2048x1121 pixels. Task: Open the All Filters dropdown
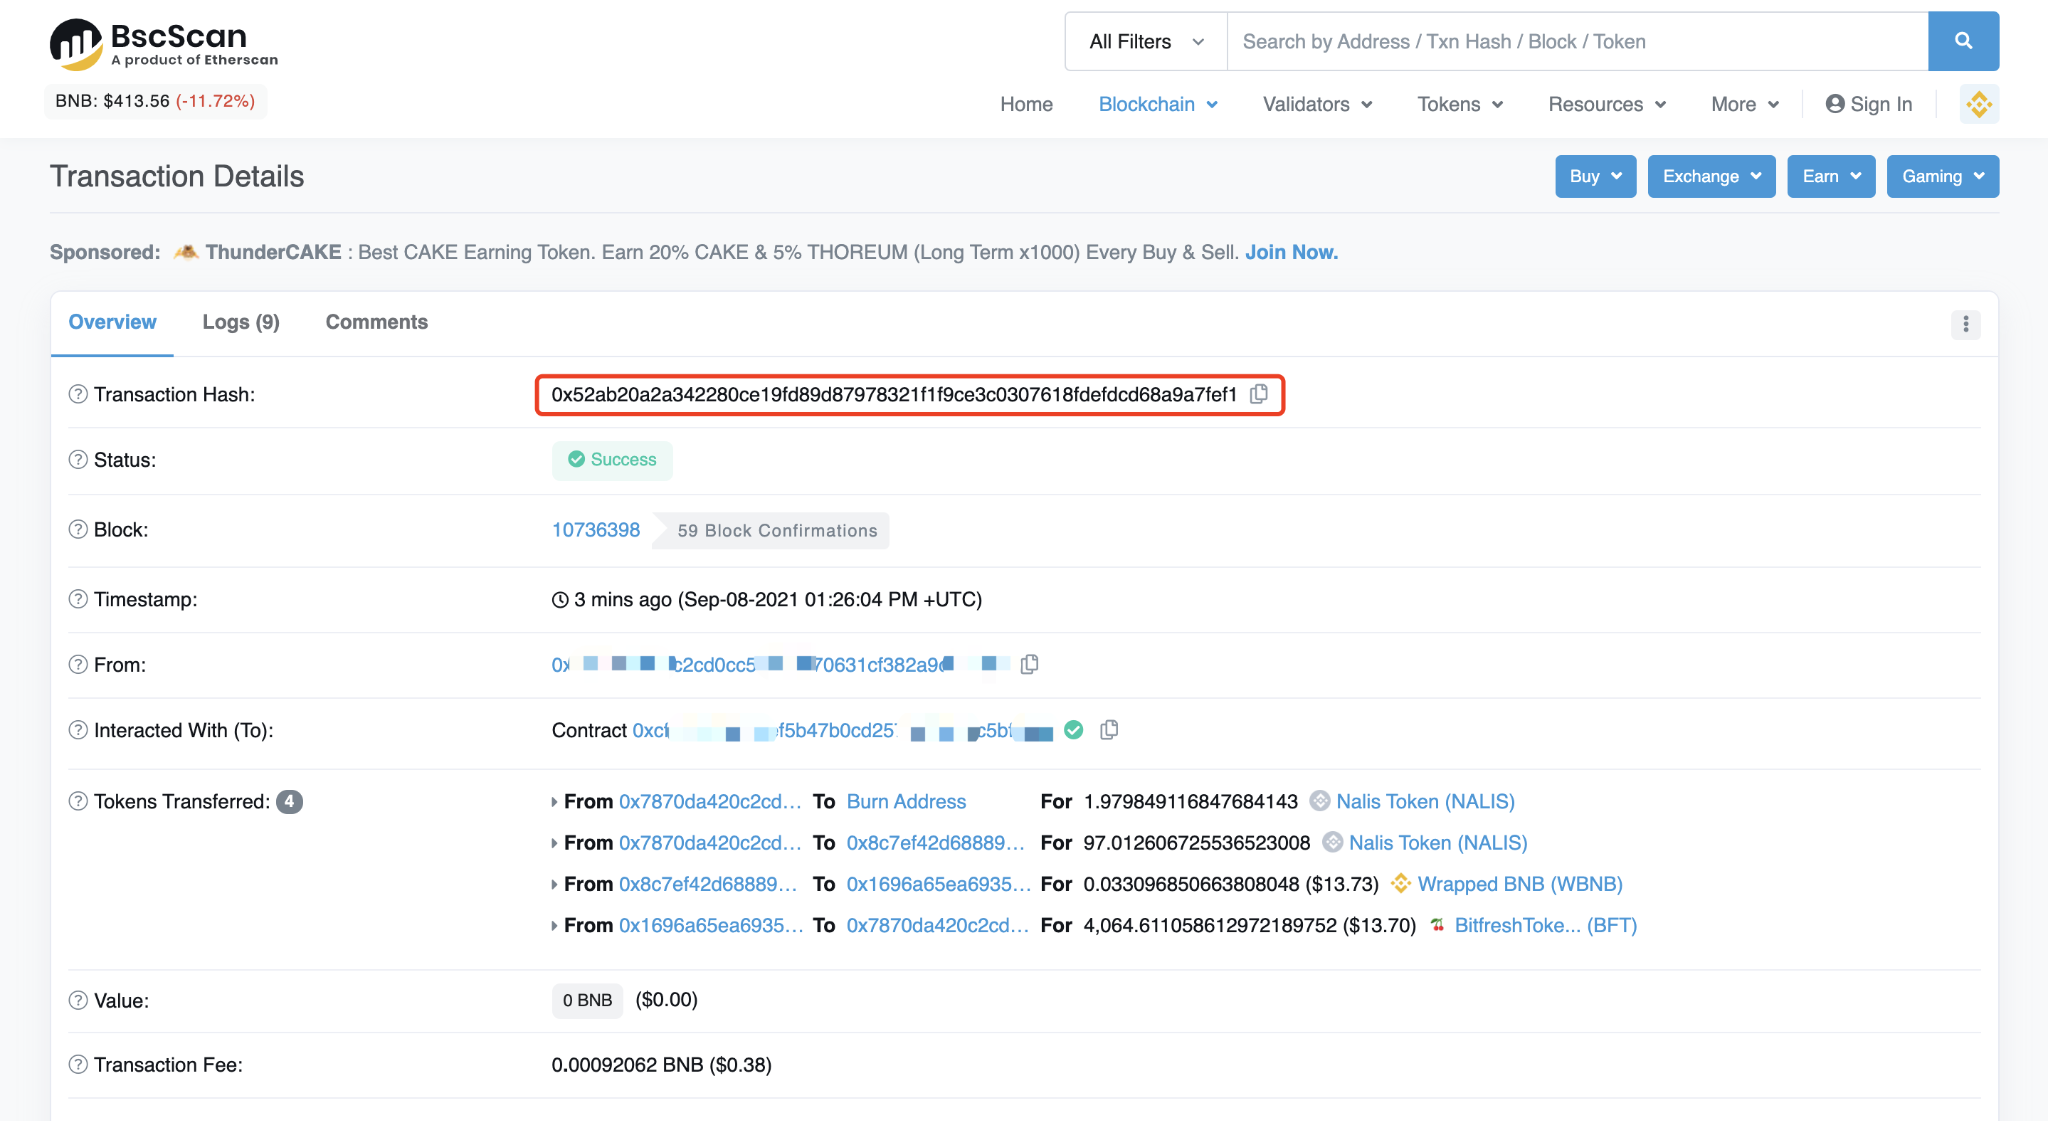coord(1145,41)
